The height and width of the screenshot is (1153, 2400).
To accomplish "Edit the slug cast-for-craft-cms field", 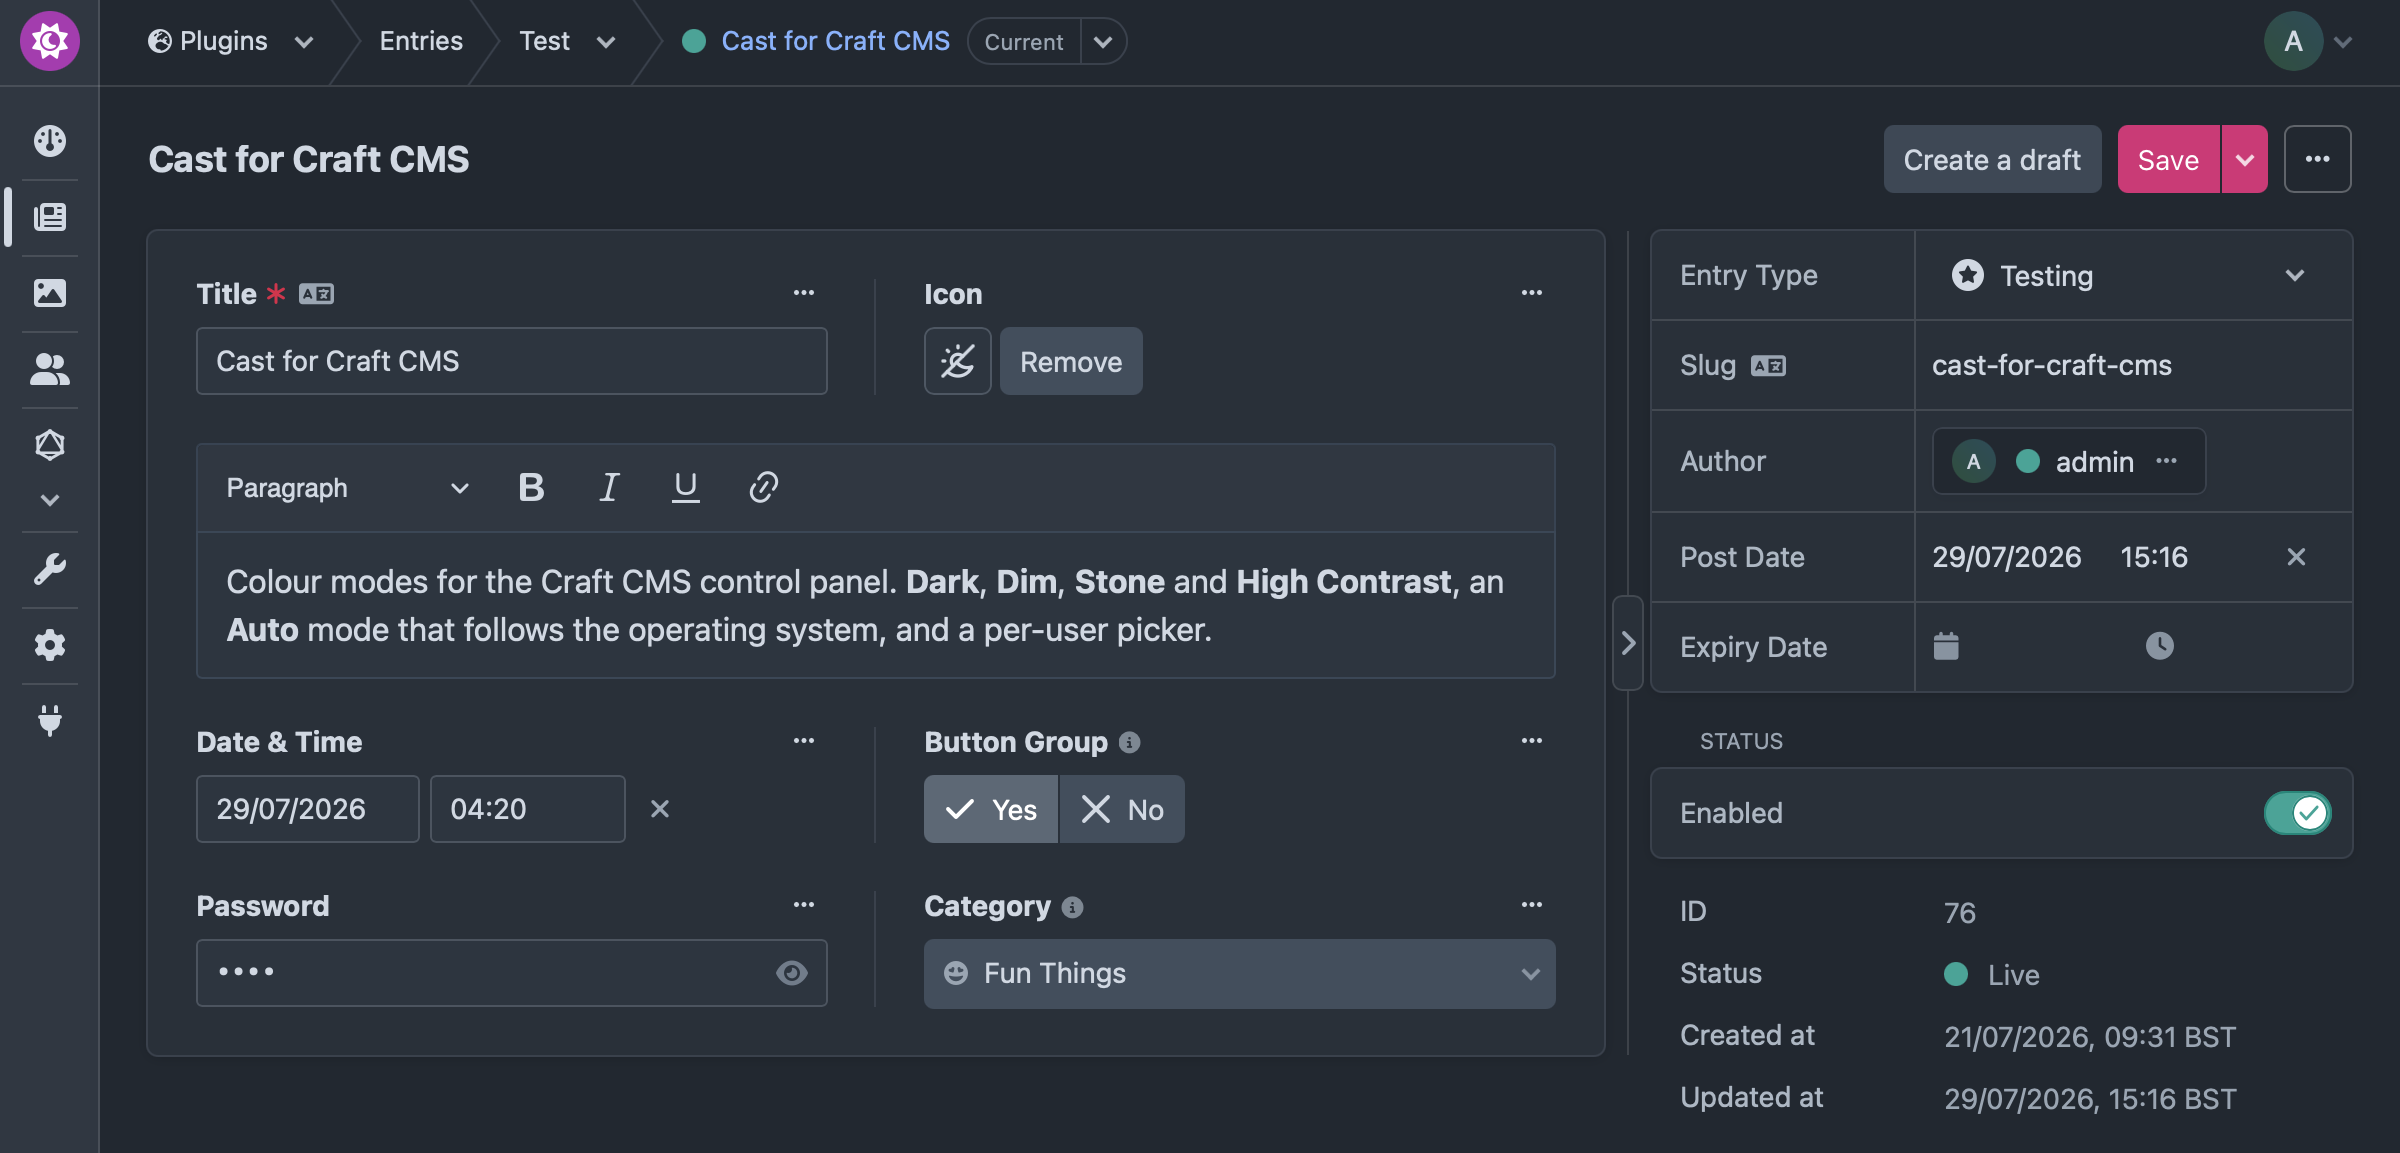I will coord(2133,365).
